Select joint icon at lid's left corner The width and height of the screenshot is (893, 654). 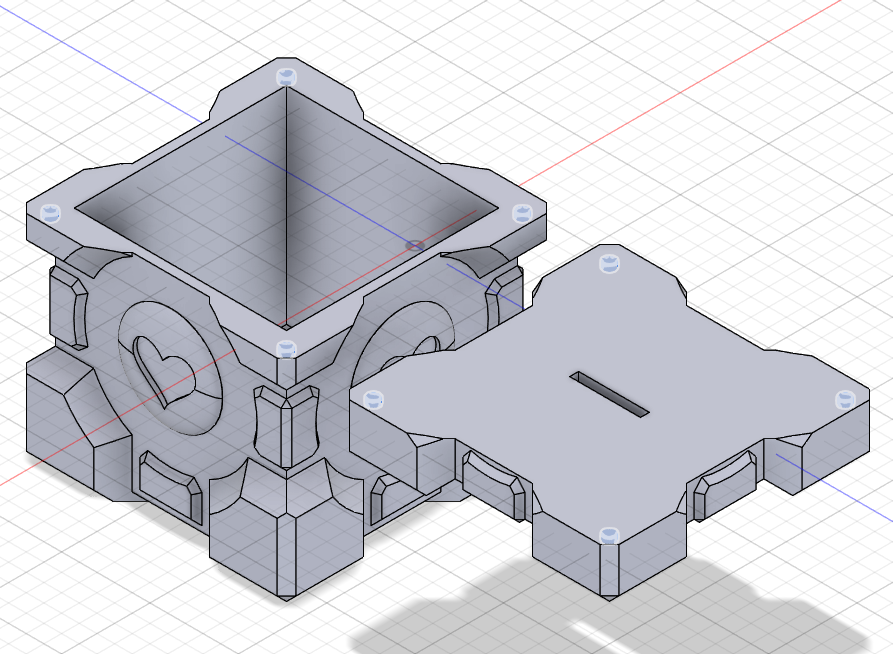point(373,399)
